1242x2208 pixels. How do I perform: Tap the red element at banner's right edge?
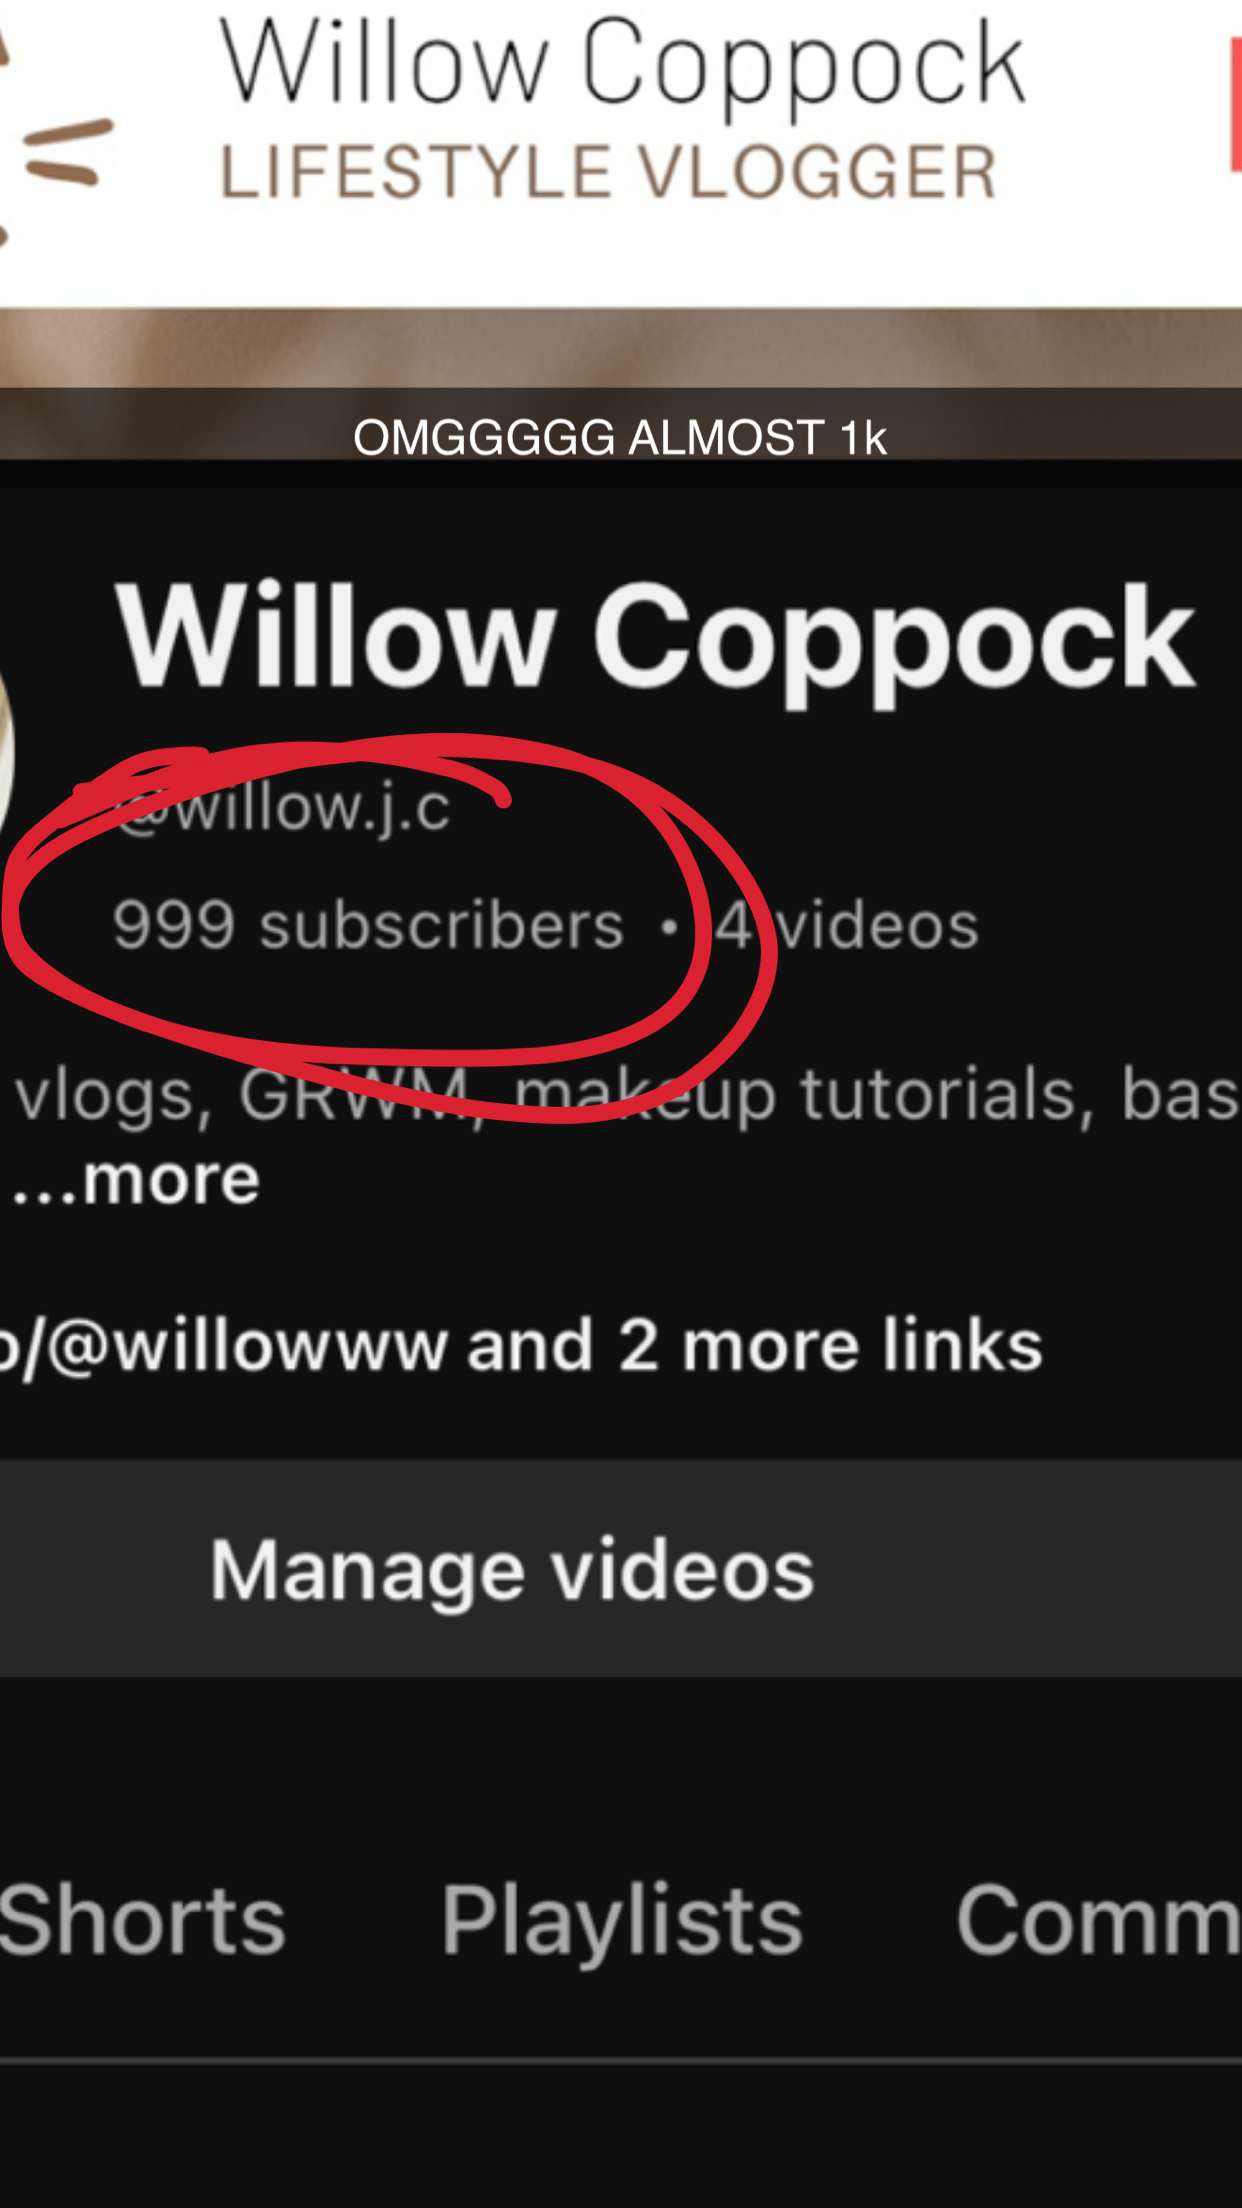coord(1236,108)
